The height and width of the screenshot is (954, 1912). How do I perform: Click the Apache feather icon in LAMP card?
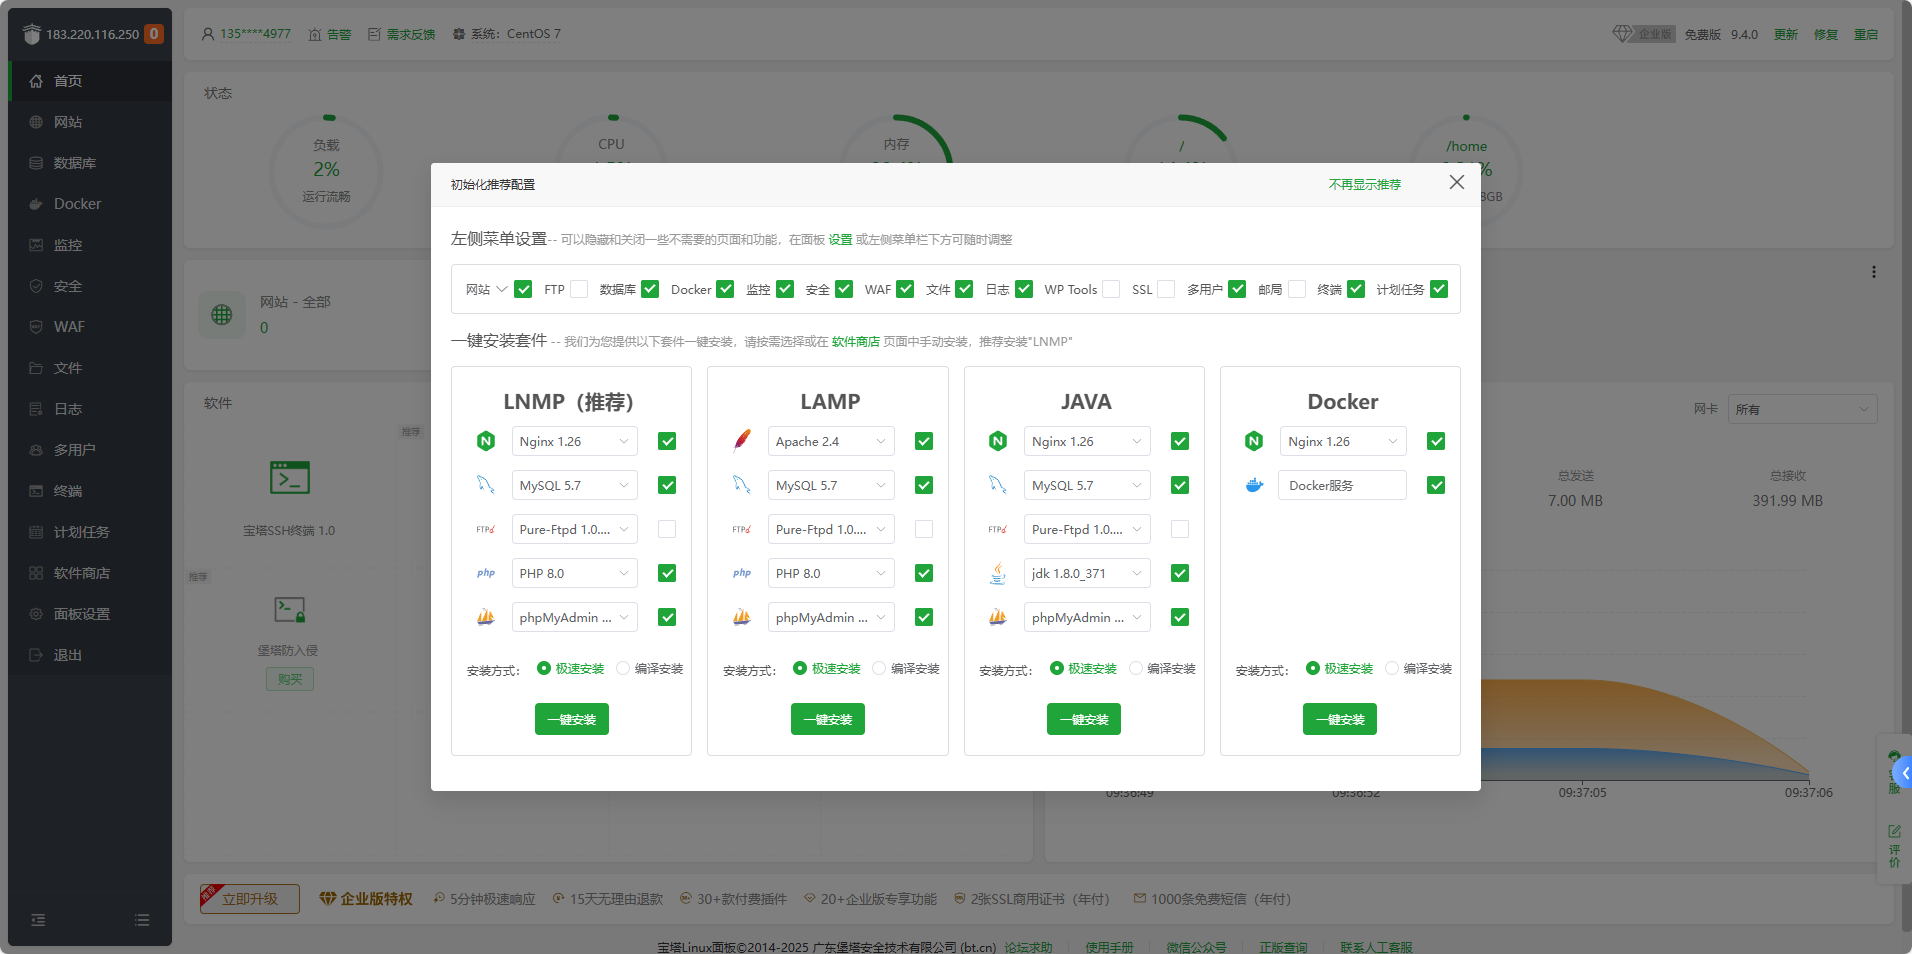click(x=742, y=441)
